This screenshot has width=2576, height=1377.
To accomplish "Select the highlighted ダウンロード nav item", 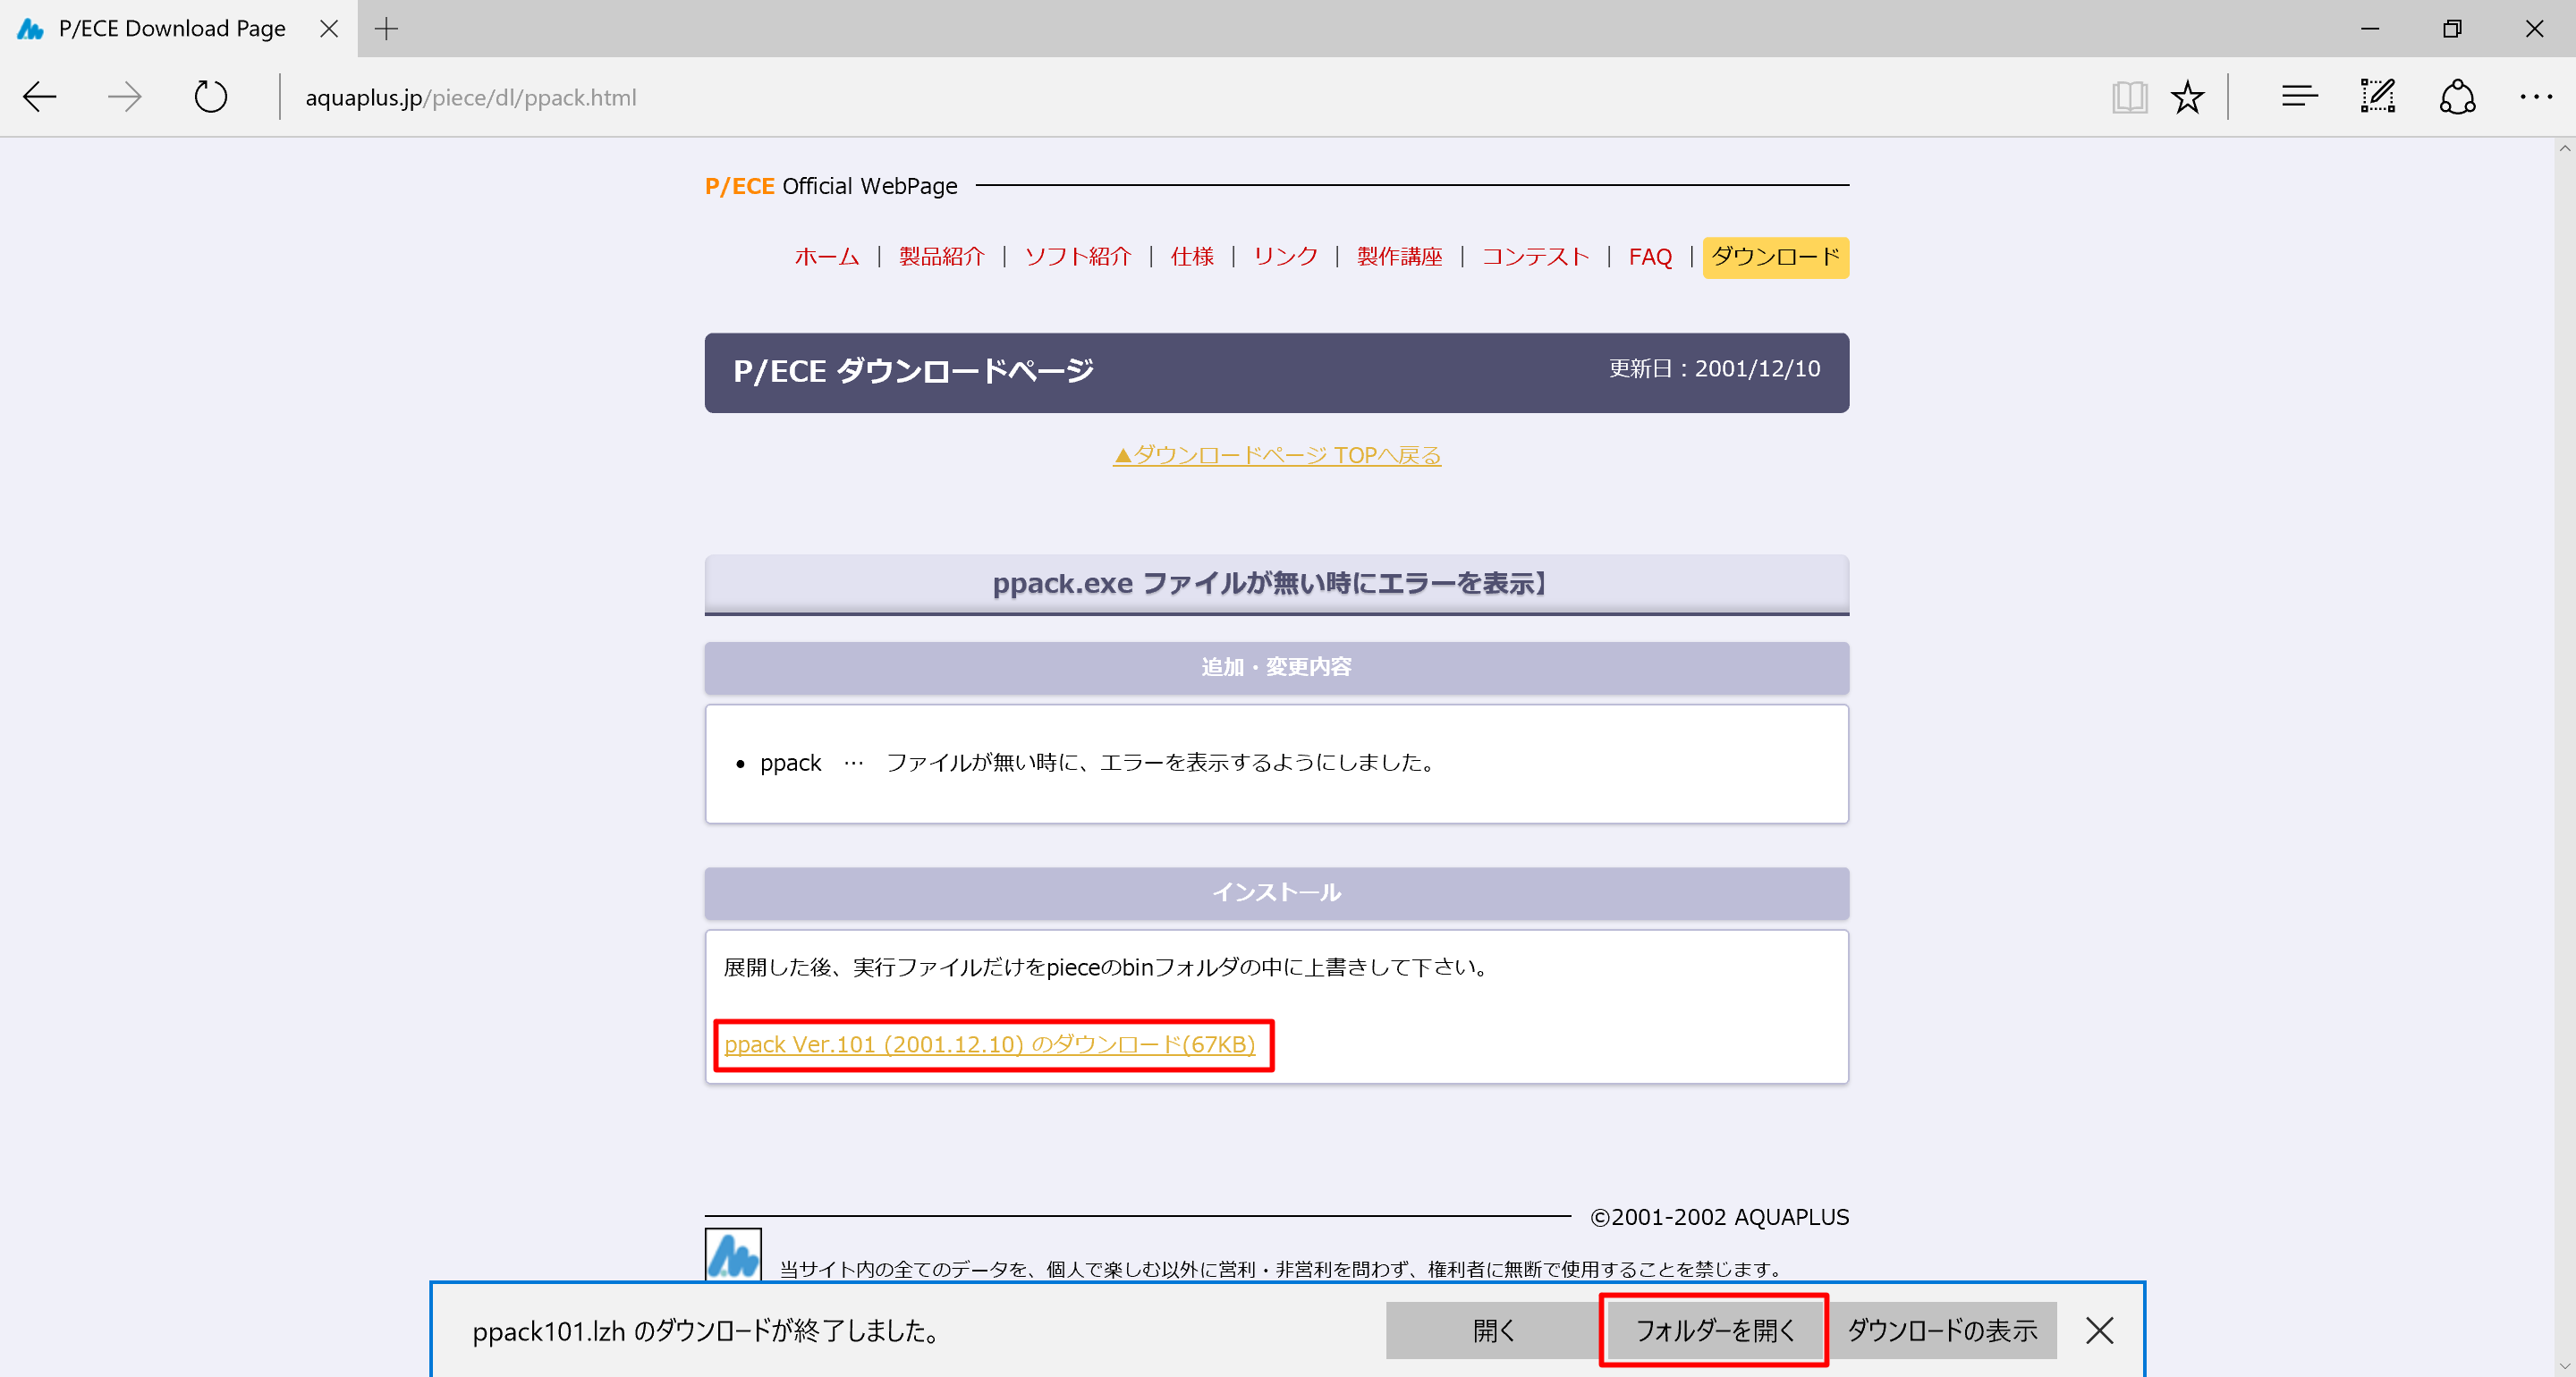I will coord(1775,257).
